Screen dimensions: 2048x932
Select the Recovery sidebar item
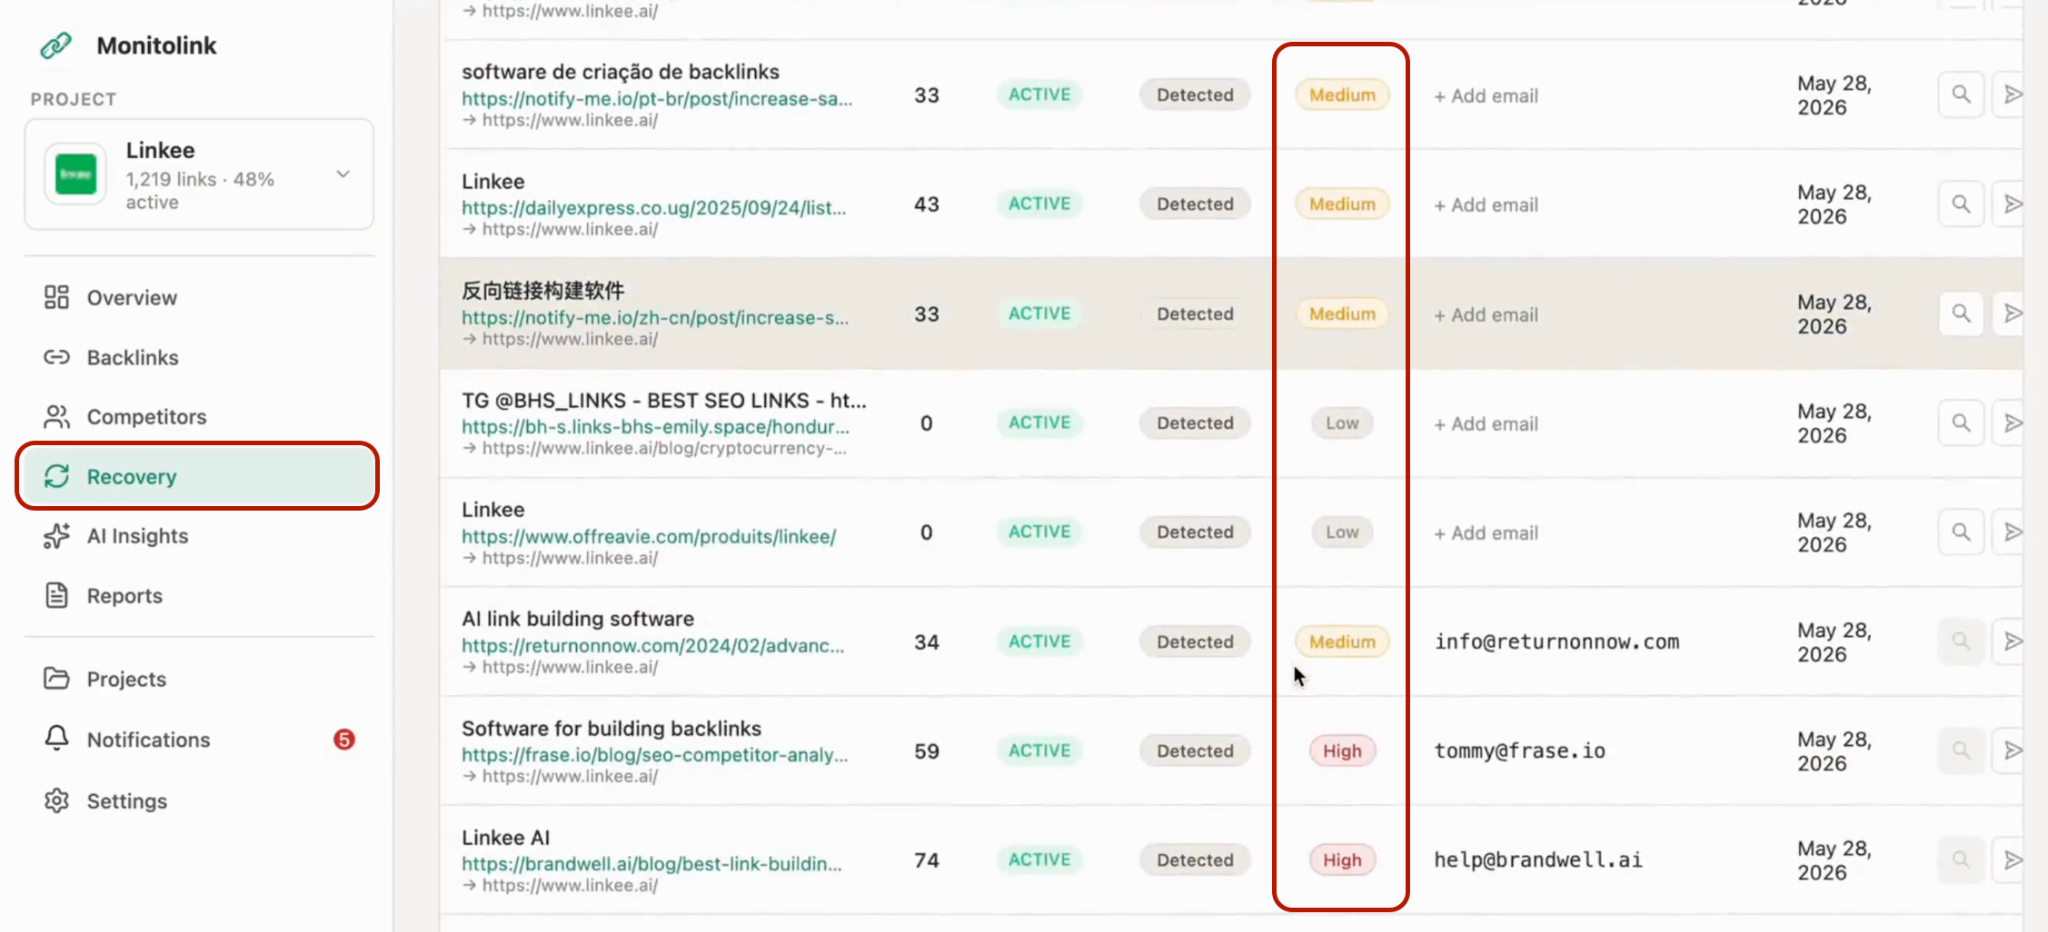[198, 477]
